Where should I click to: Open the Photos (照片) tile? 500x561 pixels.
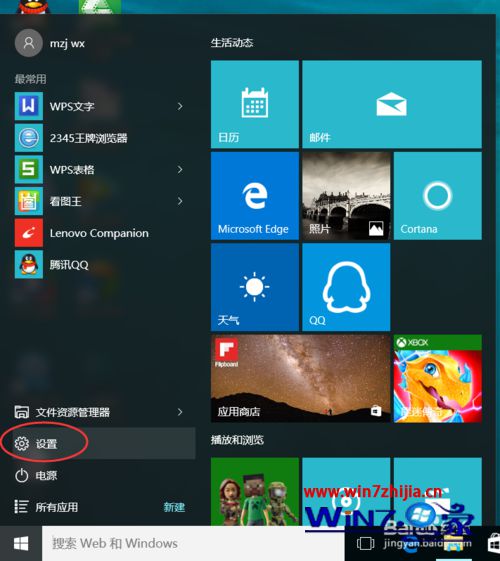(346, 196)
